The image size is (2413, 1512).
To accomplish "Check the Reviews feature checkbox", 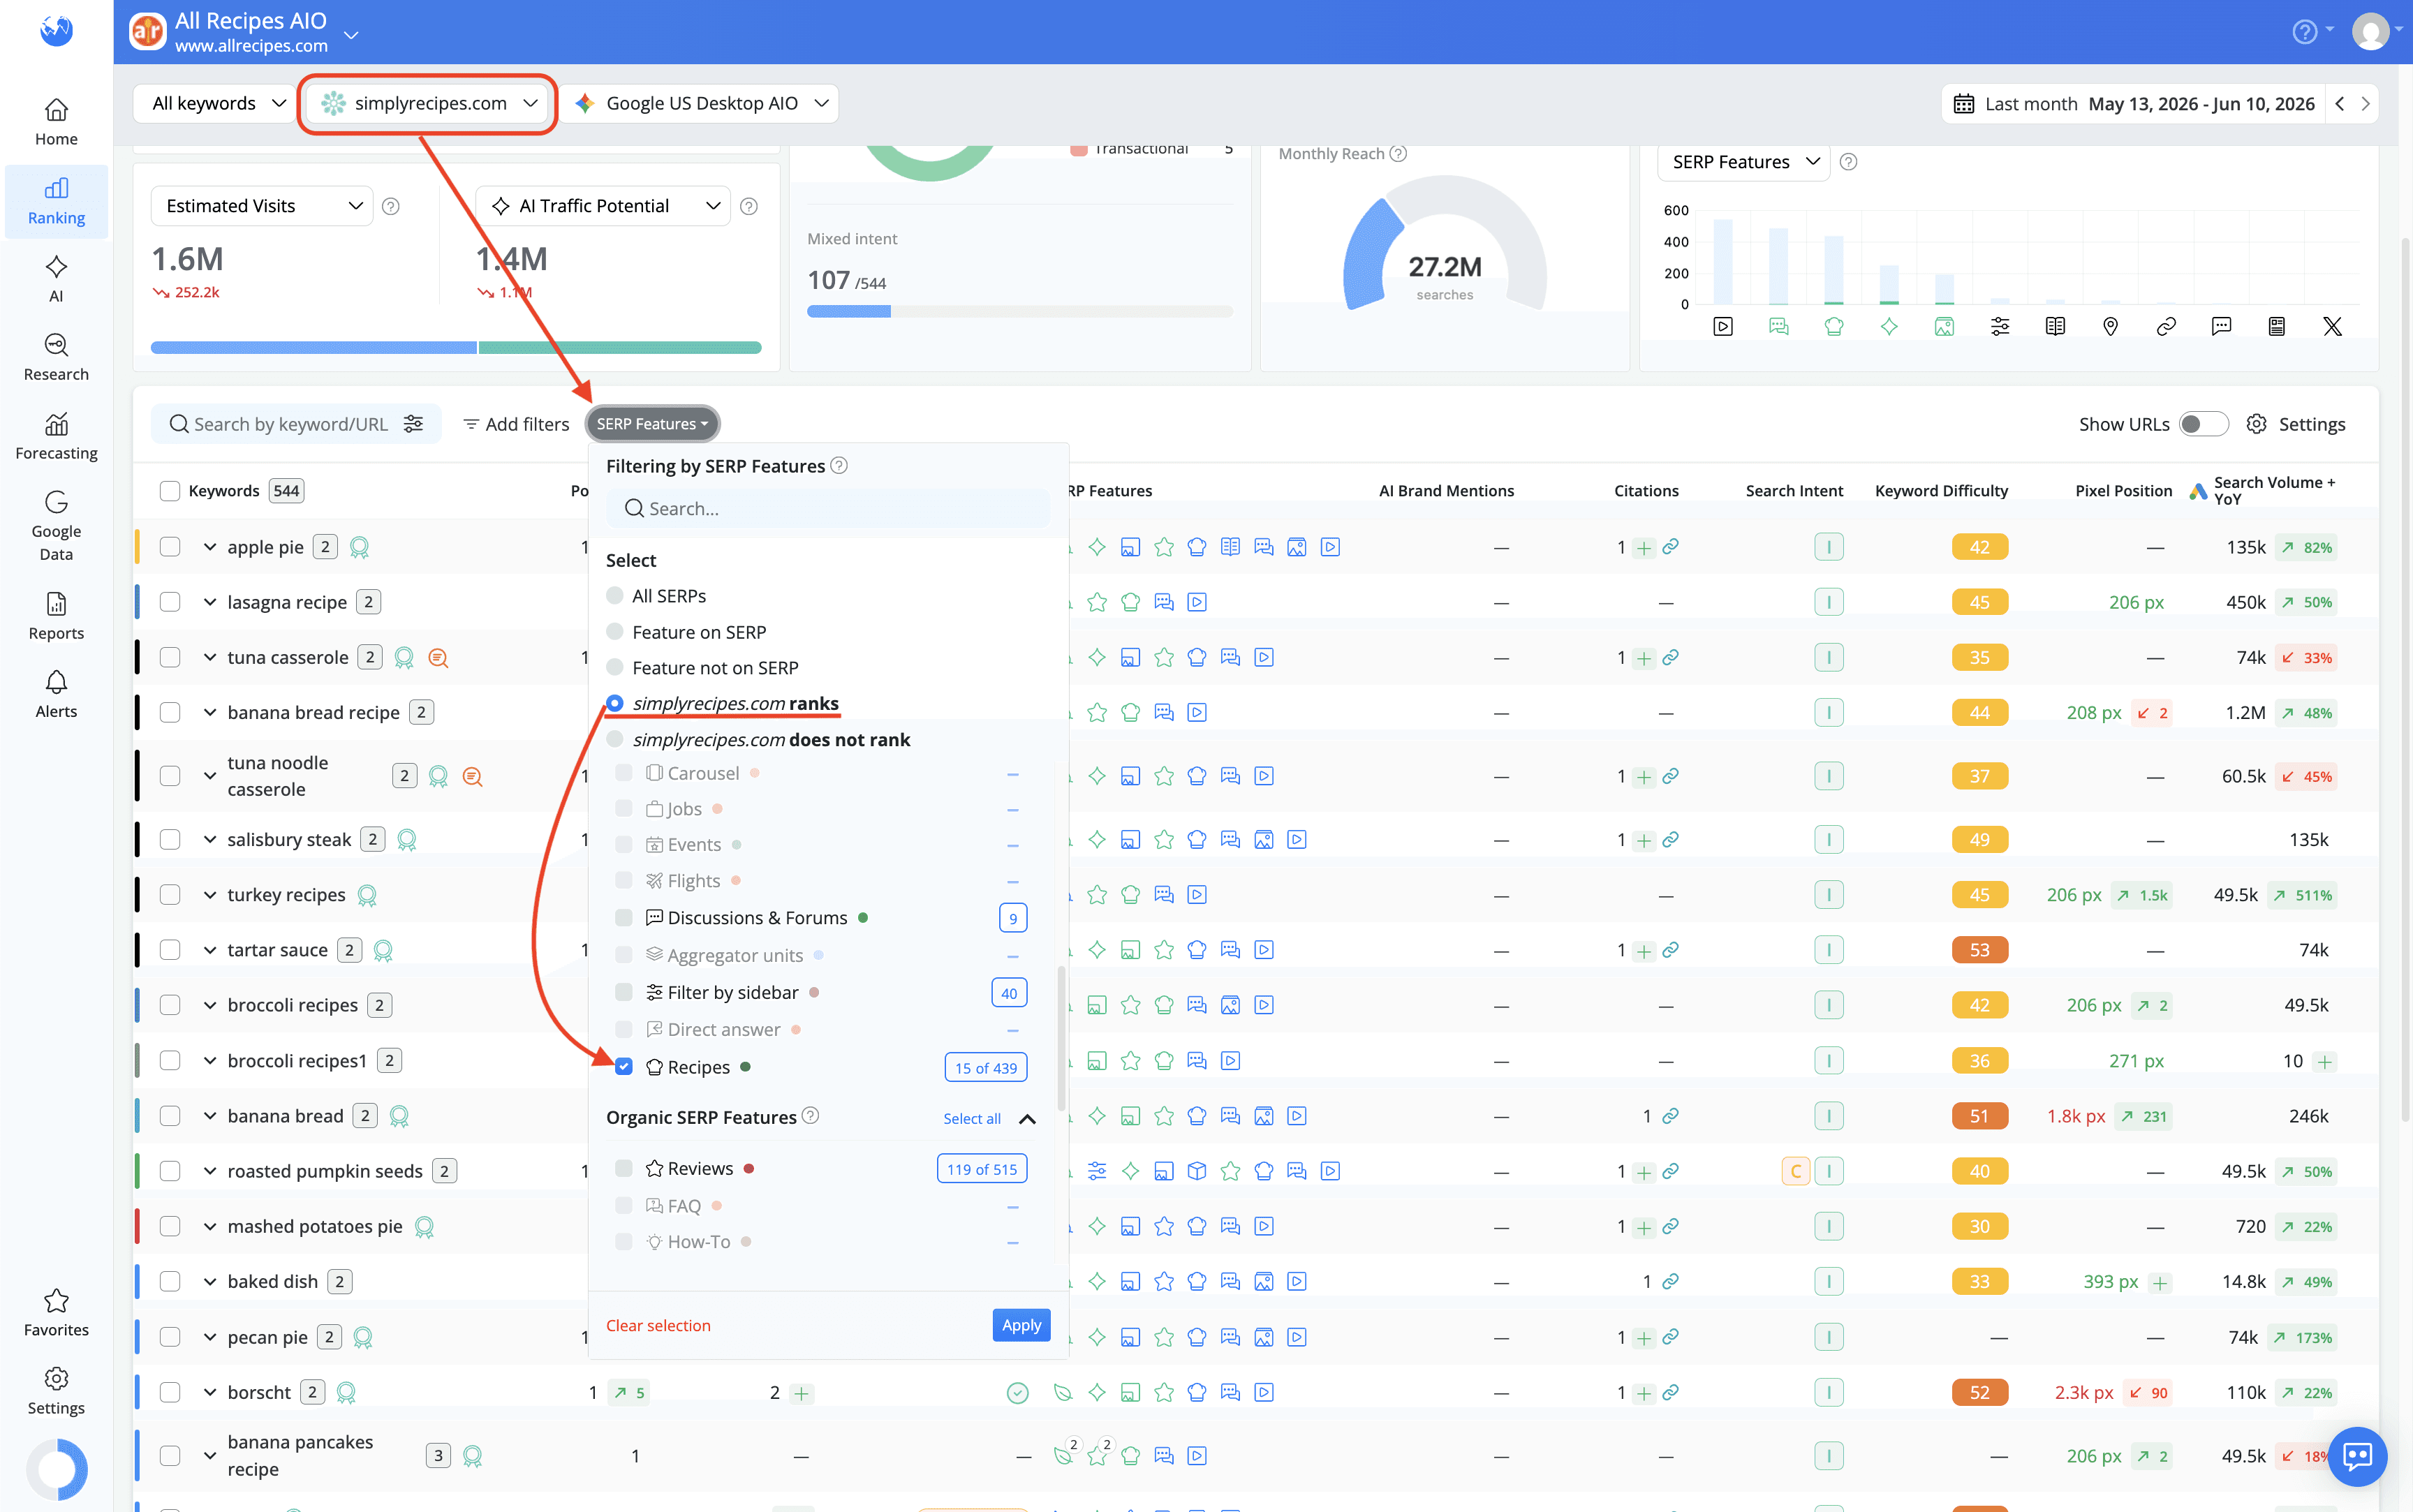I will tap(624, 1168).
